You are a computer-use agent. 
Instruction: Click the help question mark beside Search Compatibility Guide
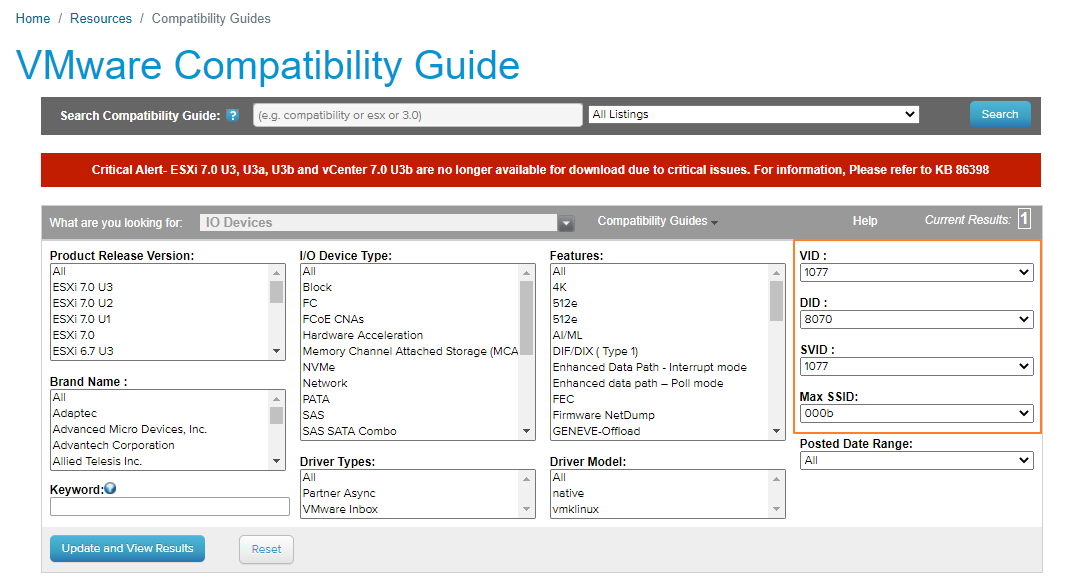(233, 115)
